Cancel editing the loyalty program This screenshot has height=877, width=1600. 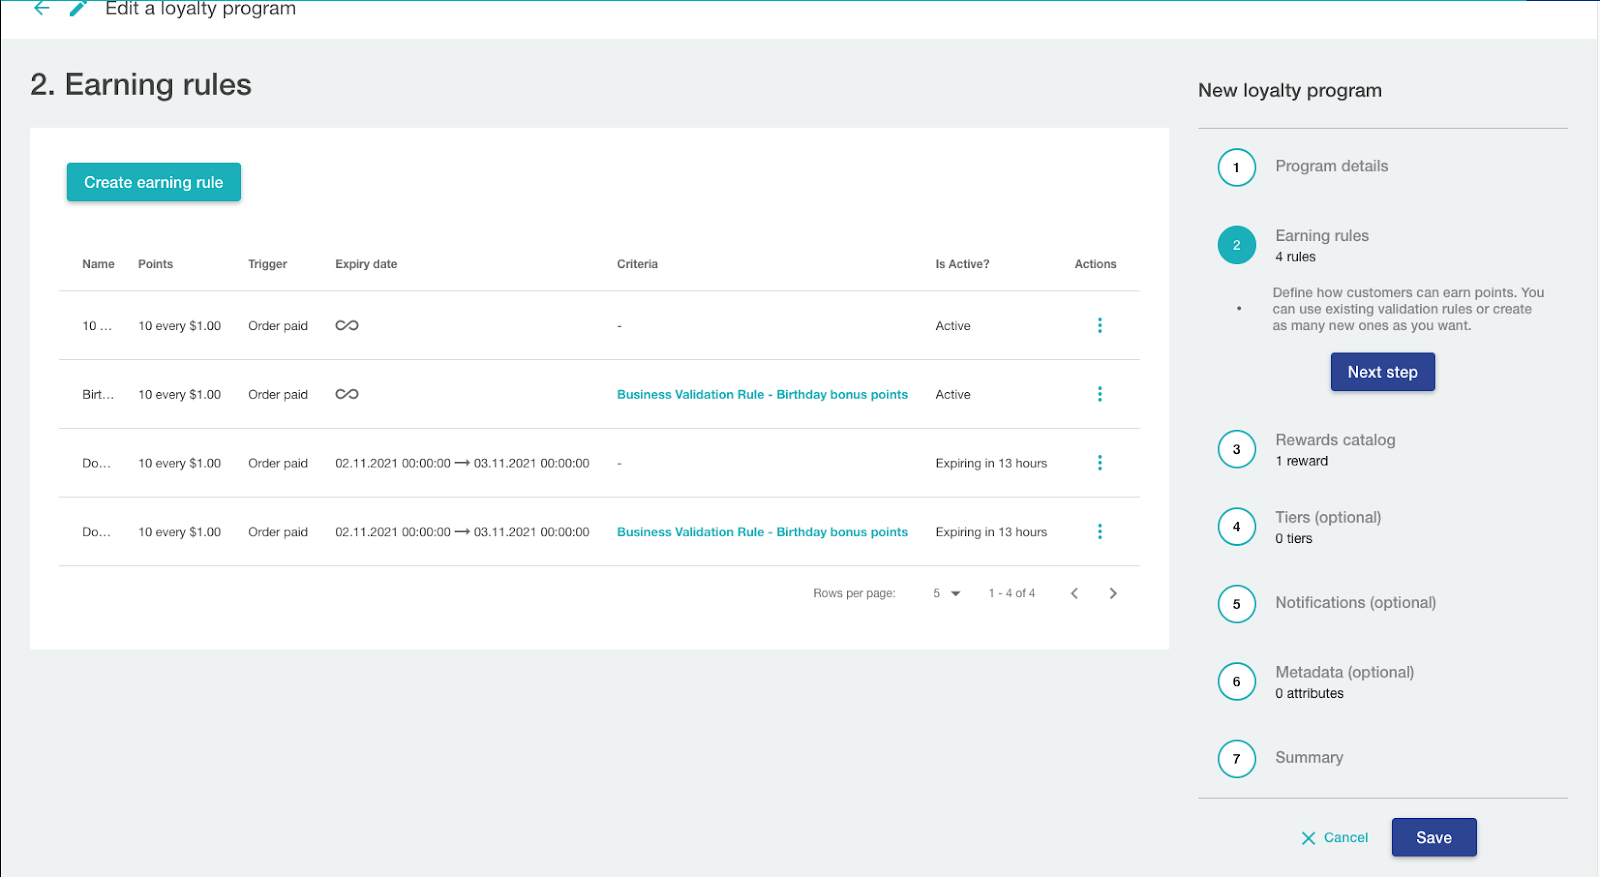[x=1335, y=838]
